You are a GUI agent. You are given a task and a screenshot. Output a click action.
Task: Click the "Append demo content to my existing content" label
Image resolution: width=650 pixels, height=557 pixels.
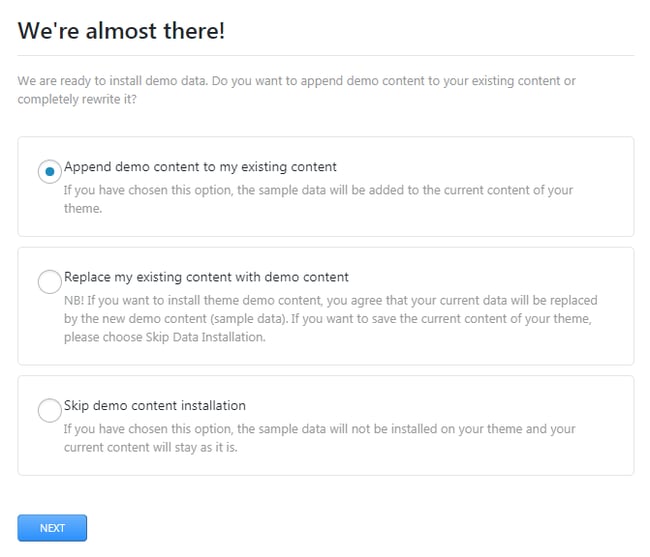coord(200,167)
